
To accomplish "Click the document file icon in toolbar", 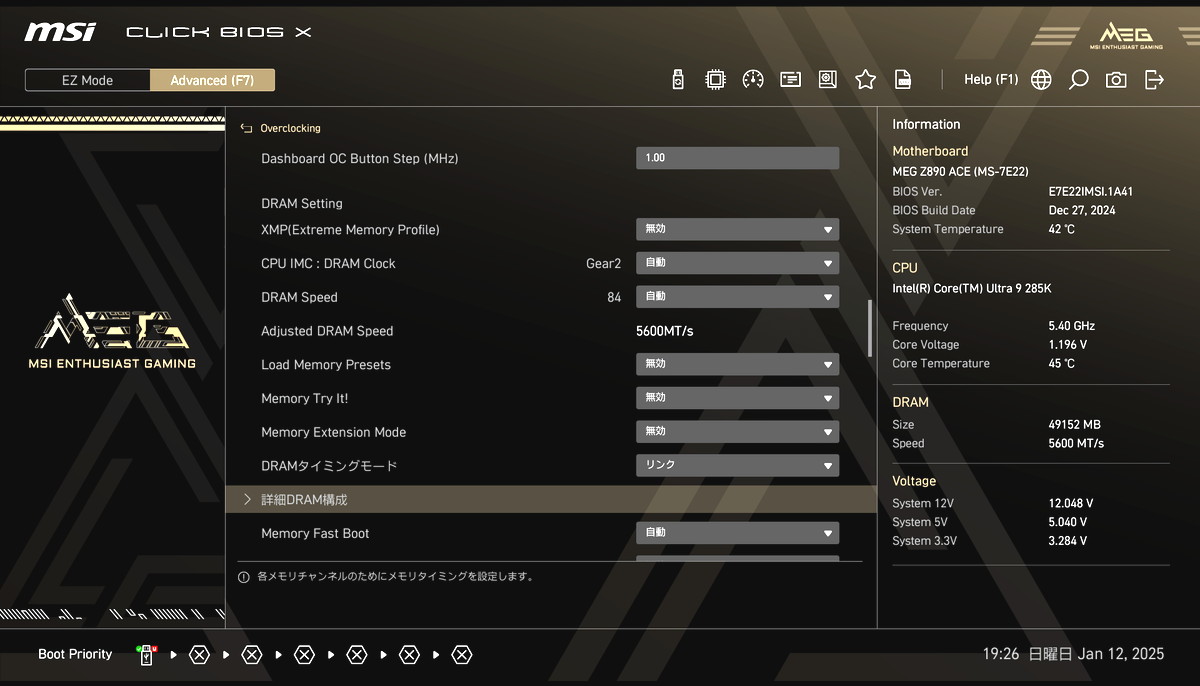I will 903,80.
